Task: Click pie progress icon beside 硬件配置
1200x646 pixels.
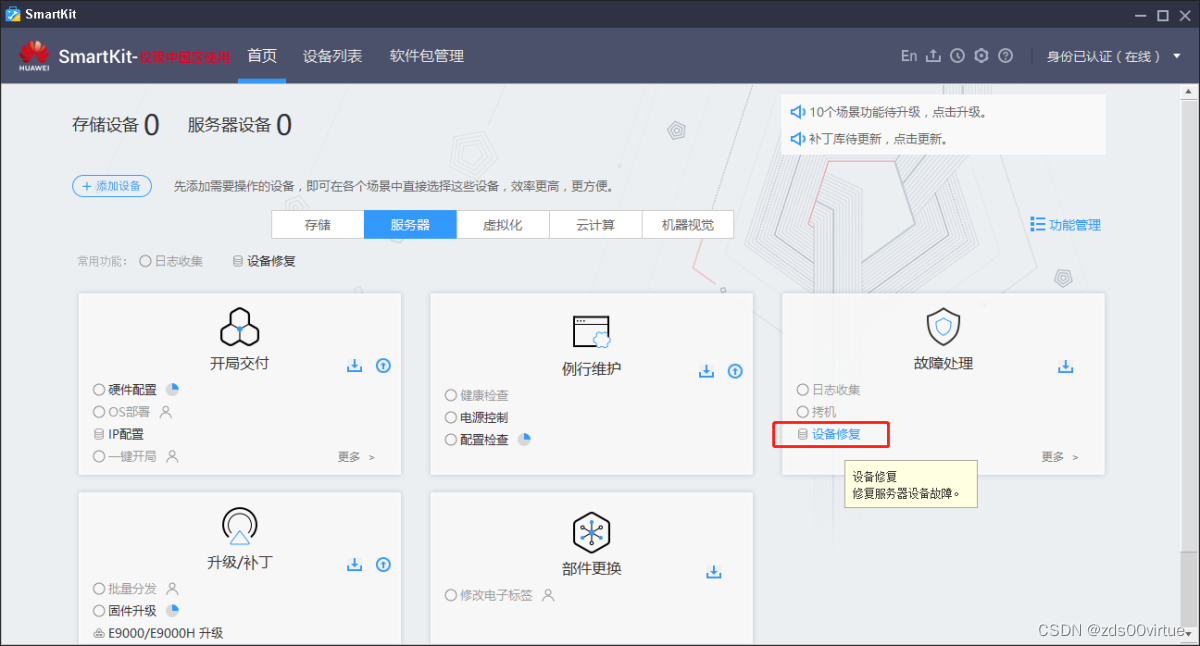Action: 172,389
